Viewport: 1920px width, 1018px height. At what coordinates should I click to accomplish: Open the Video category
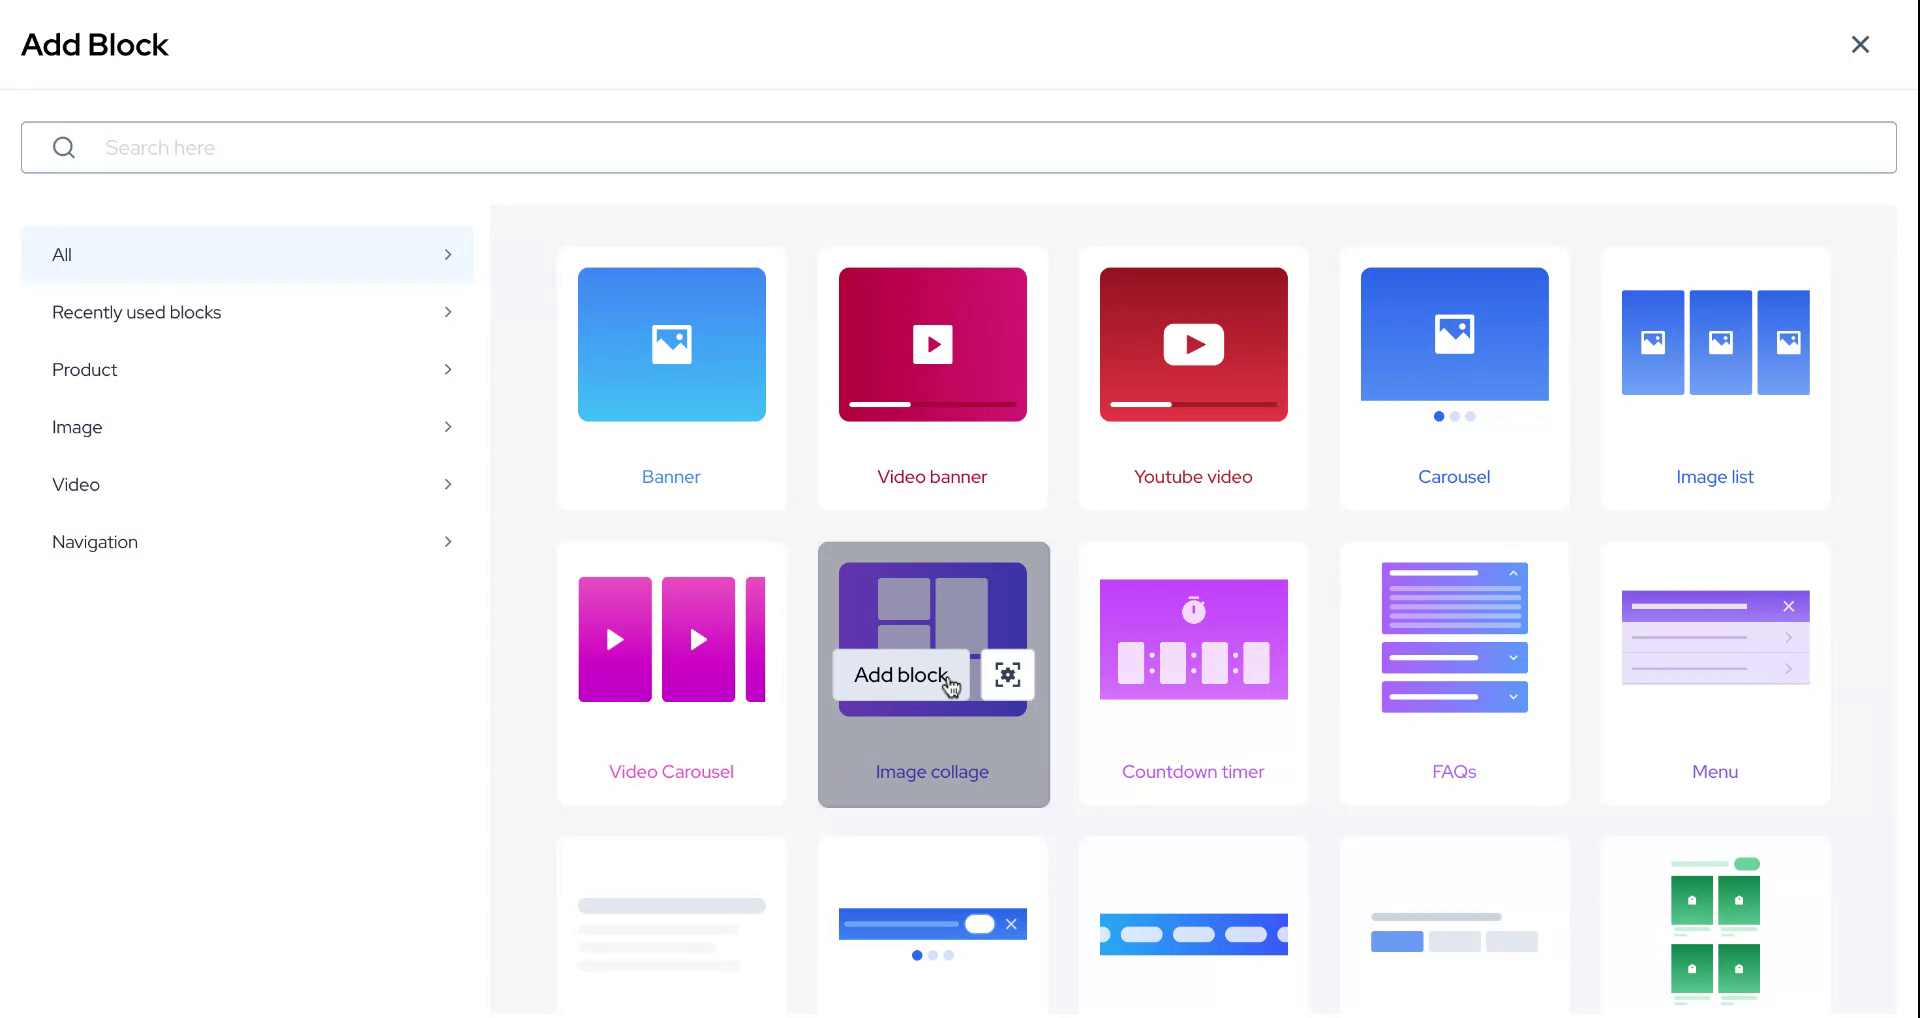point(247,484)
